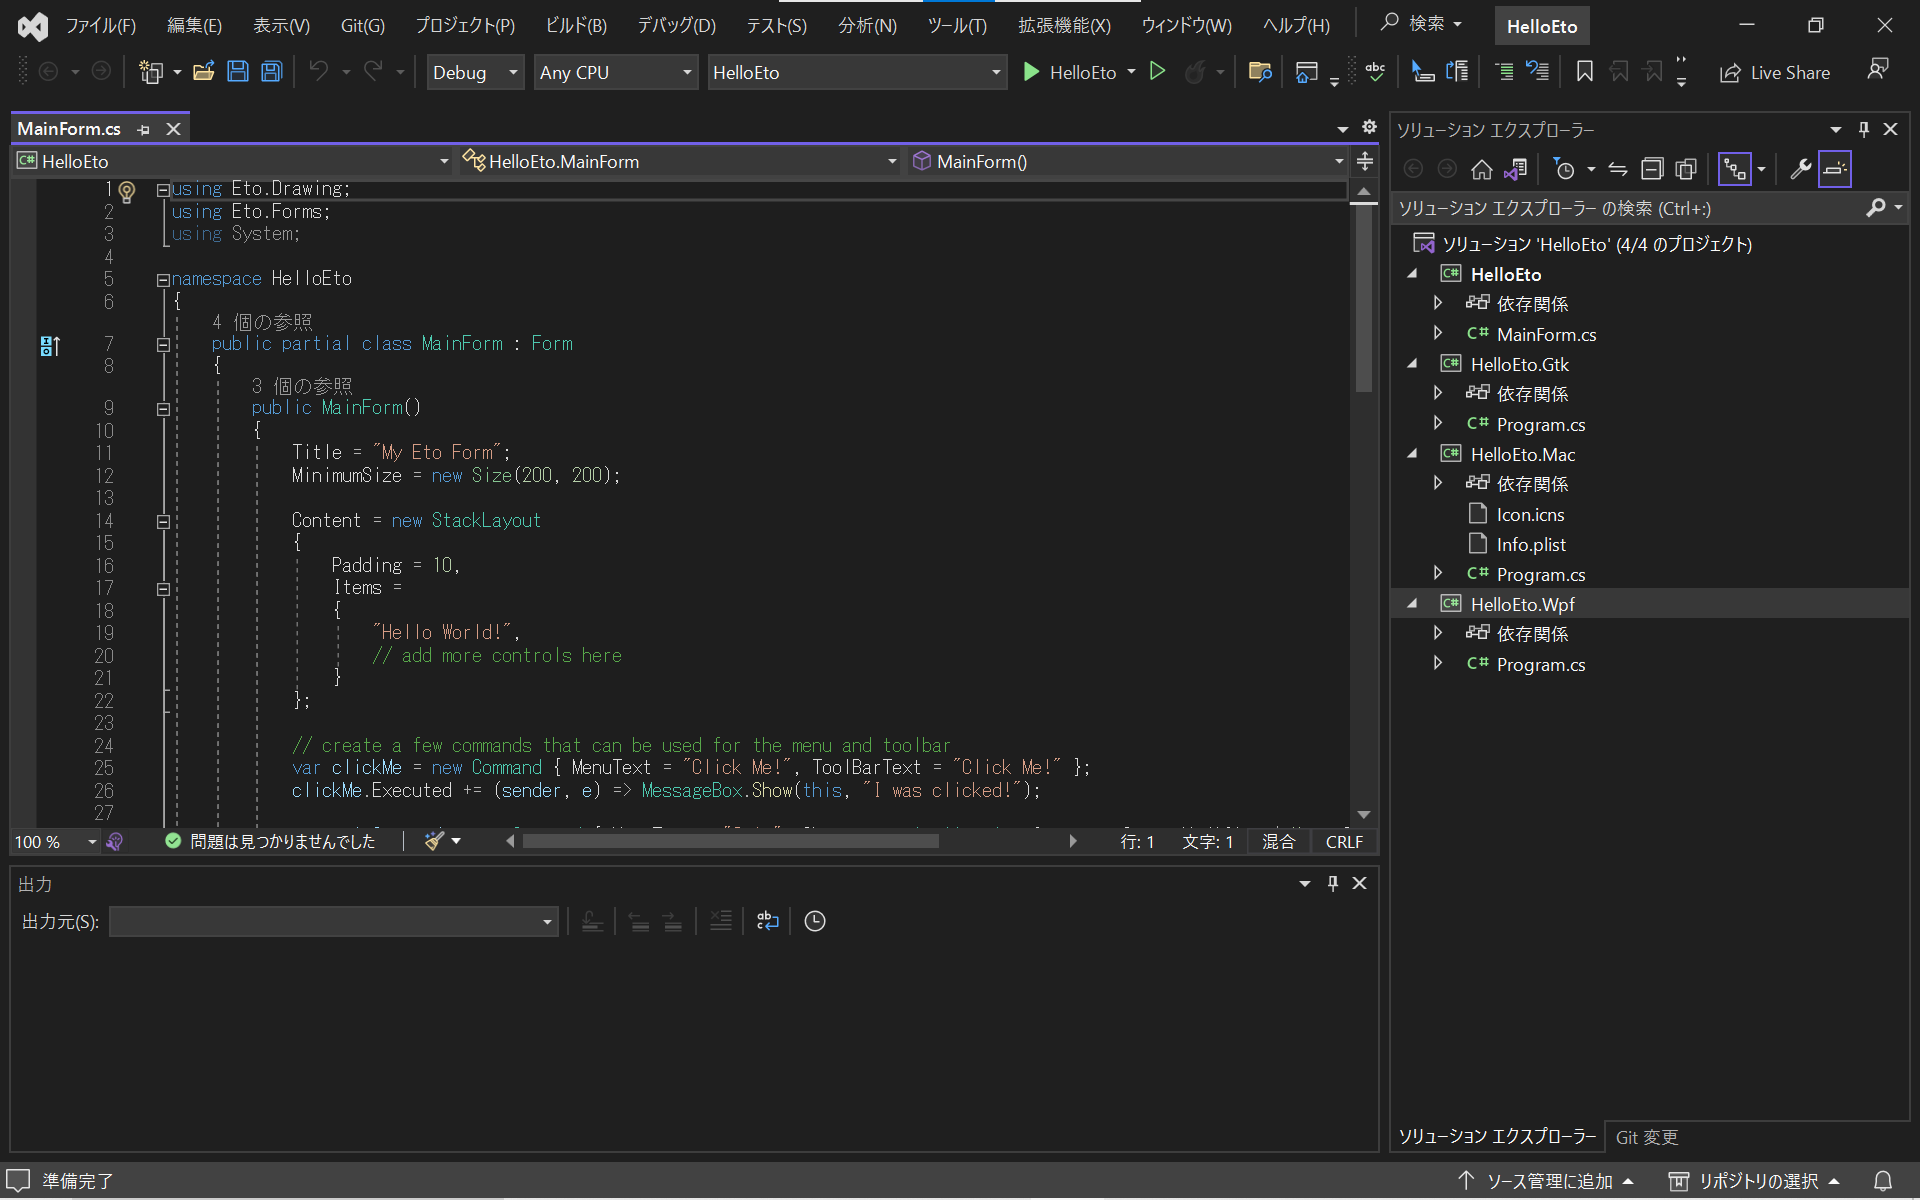This screenshot has width=1920, height=1200.
Task: Click the comment-out selected lines icon
Action: tap(1504, 72)
